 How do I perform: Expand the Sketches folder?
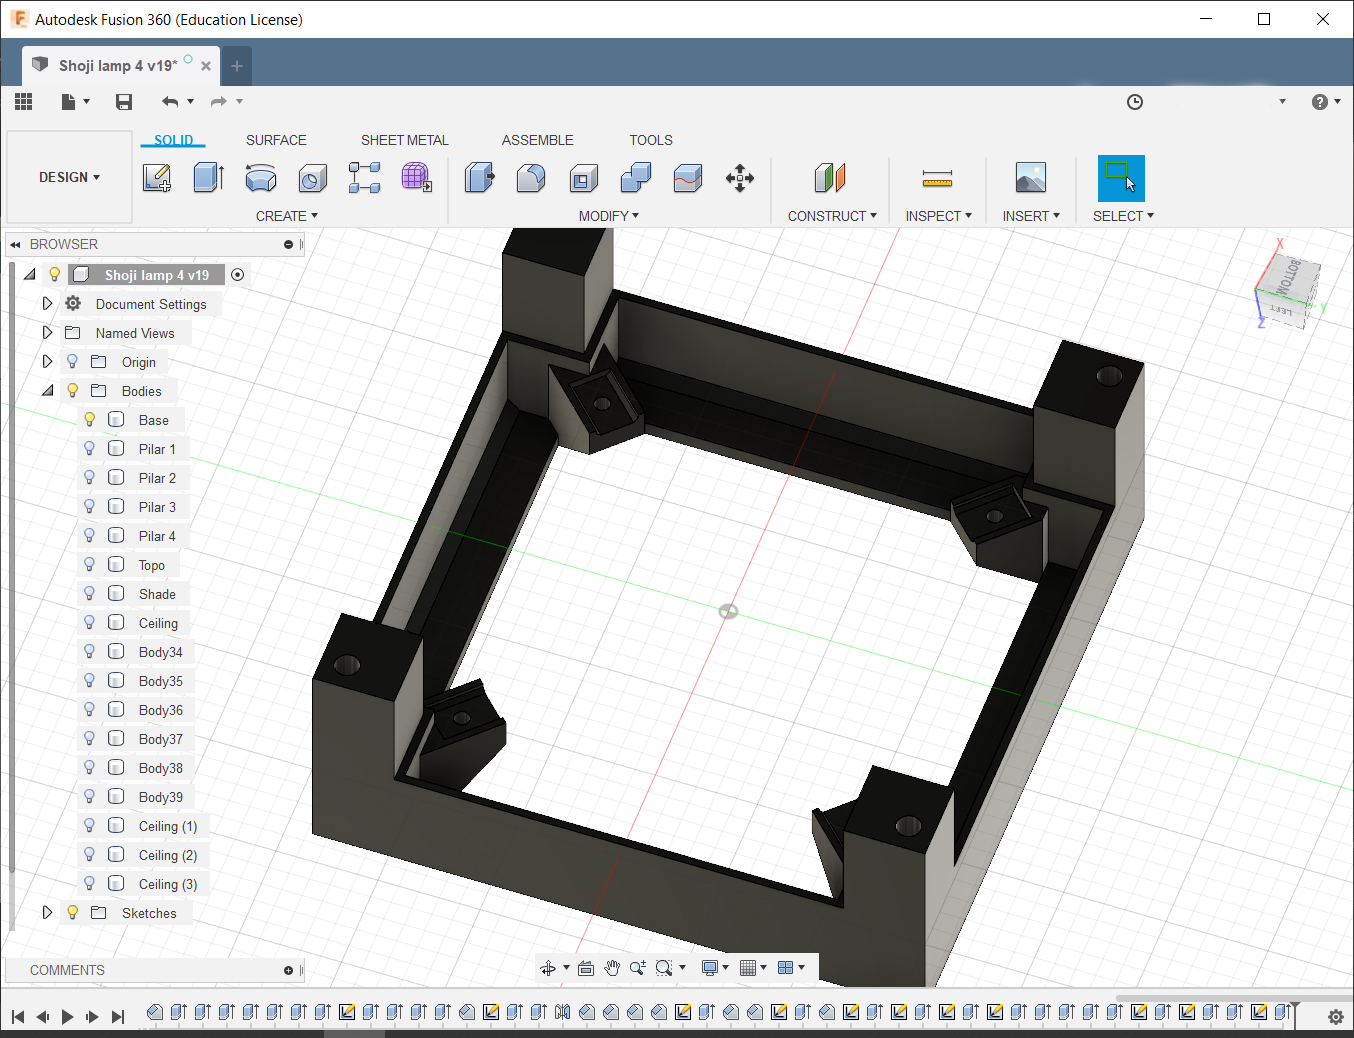(x=47, y=913)
